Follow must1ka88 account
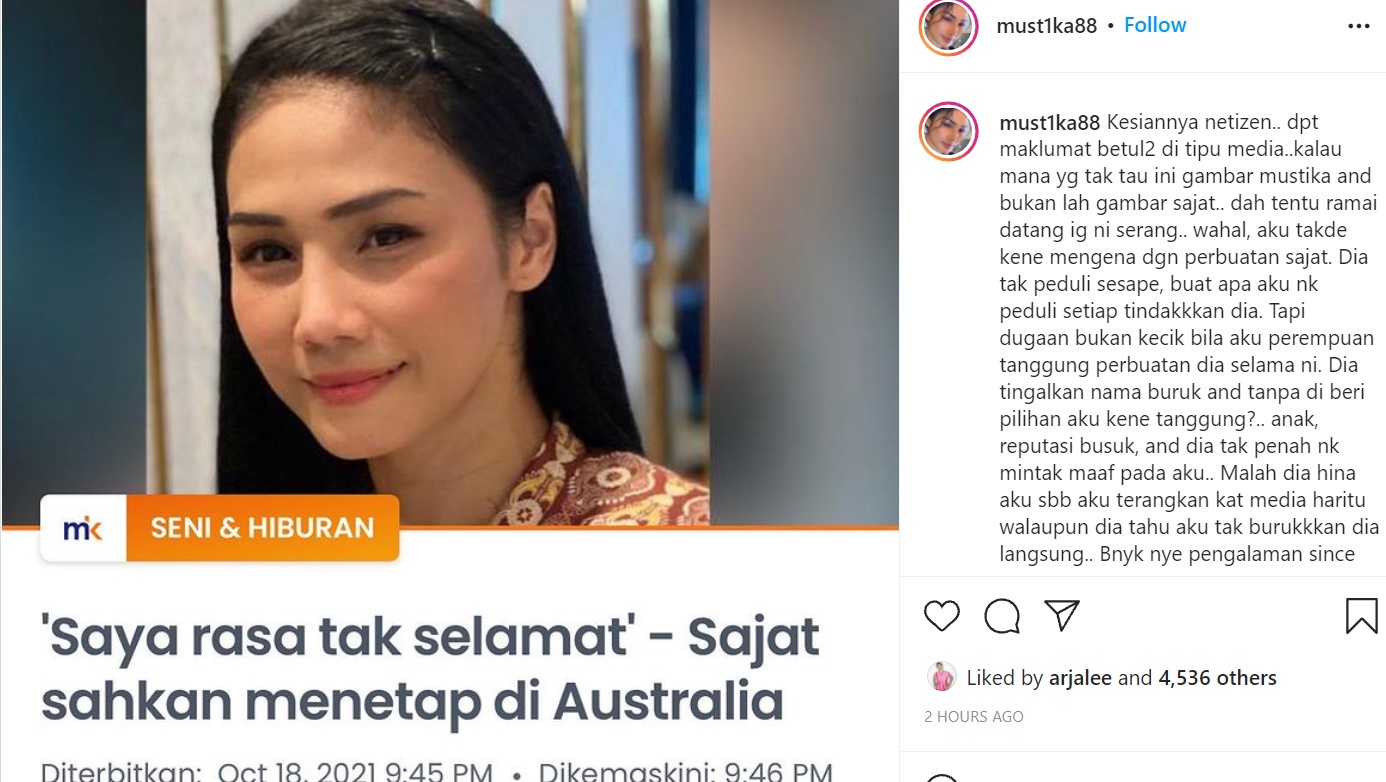Image resolution: width=1386 pixels, height=782 pixels. tap(1155, 25)
